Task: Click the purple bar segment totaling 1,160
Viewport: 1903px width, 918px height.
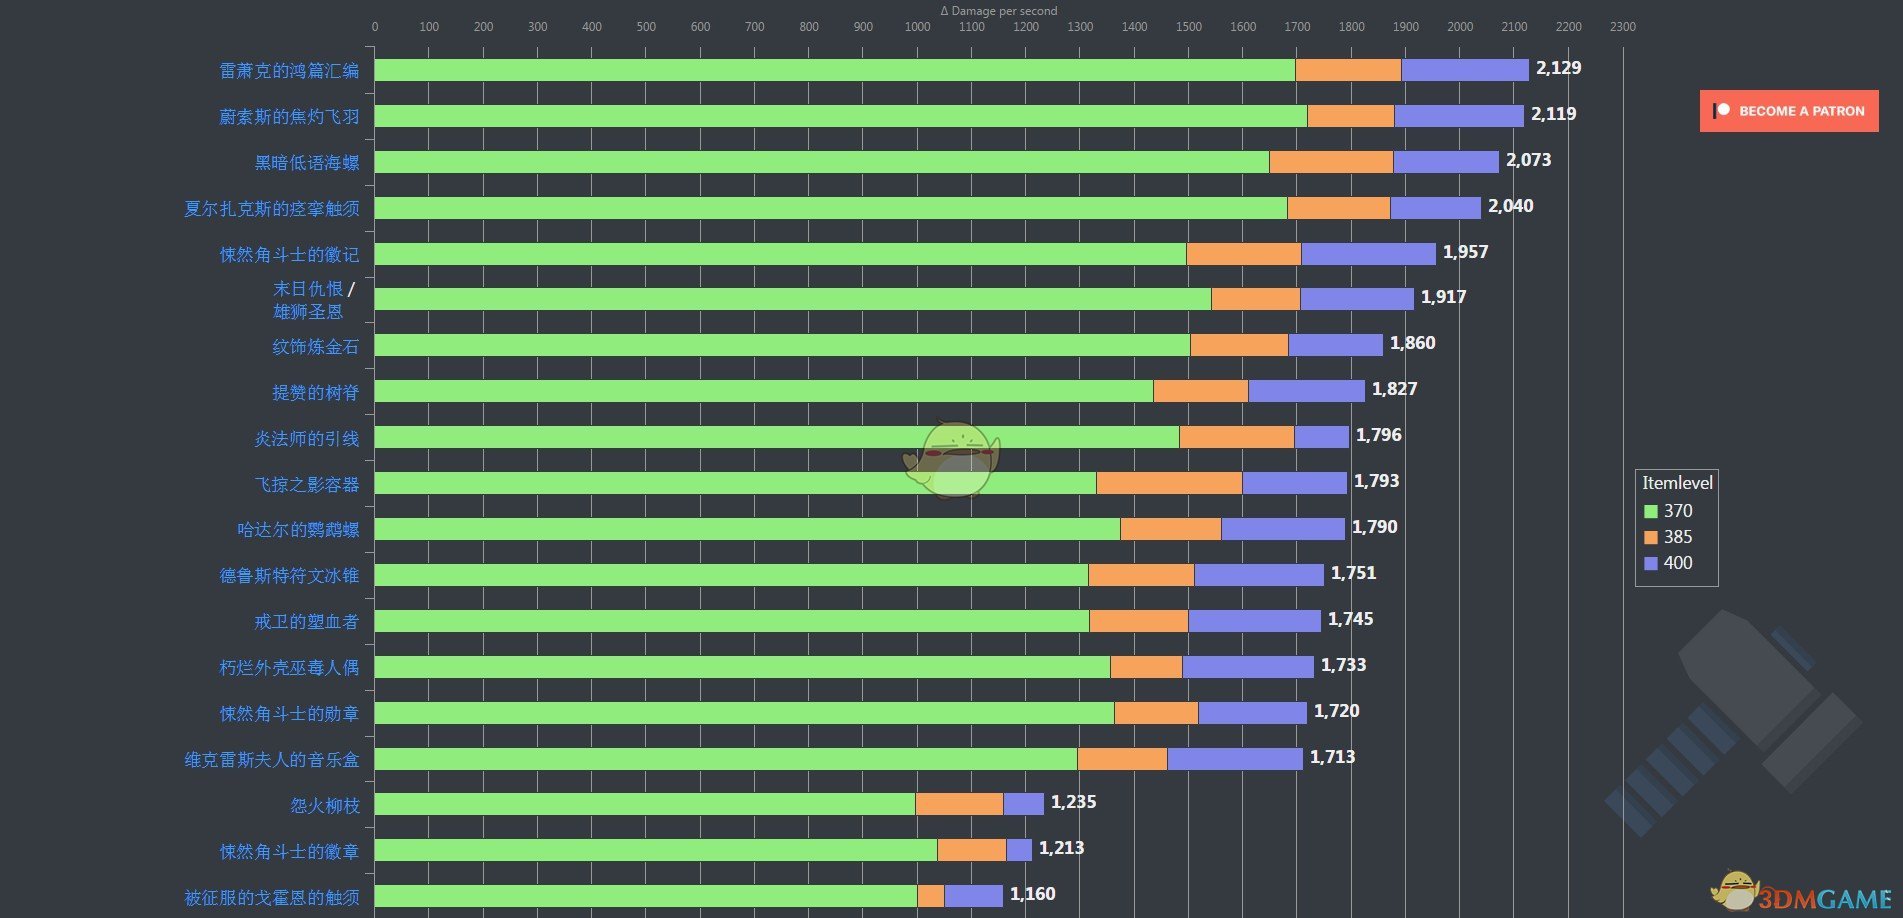Action: (973, 896)
